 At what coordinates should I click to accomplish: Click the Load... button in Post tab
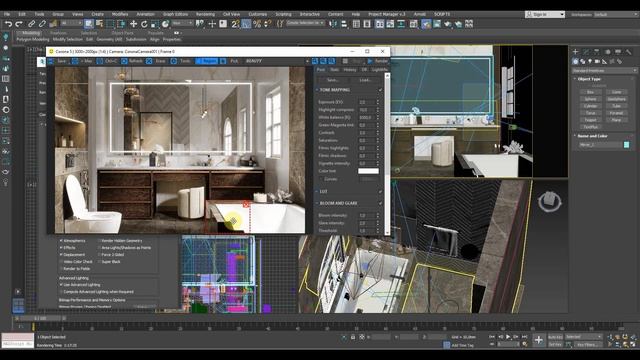pyautogui.click(x=365, y=80)
